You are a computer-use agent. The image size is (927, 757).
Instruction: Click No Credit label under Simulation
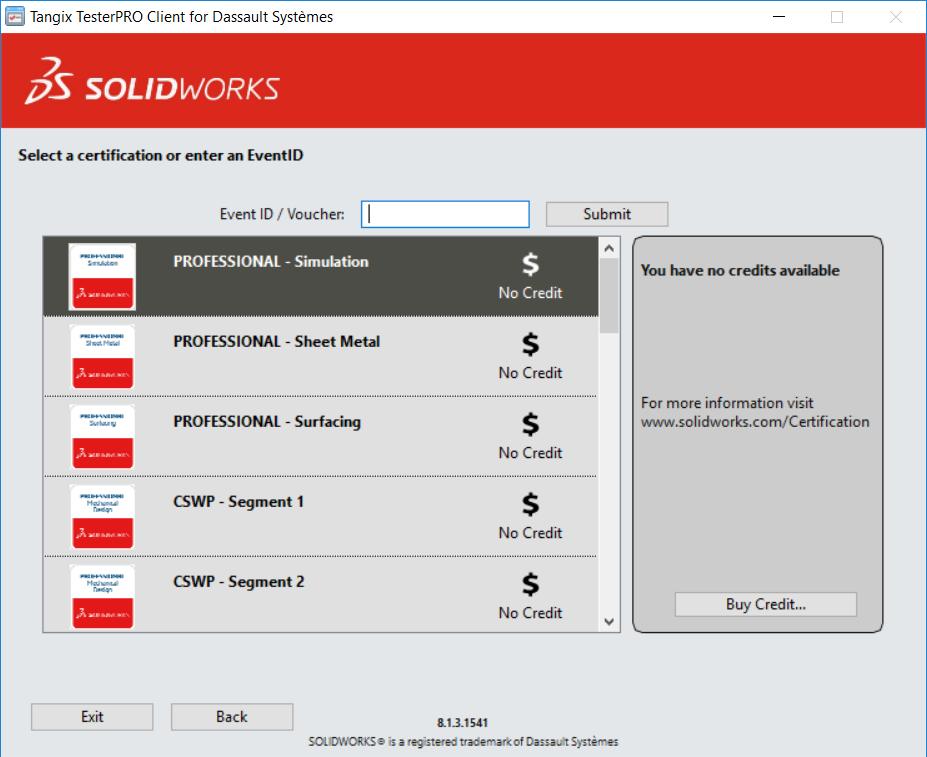point(530,293)
